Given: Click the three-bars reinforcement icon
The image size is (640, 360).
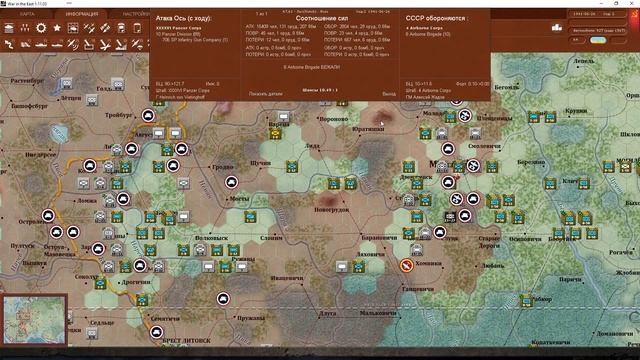Looking at the screenshot, I should (25, 28).
